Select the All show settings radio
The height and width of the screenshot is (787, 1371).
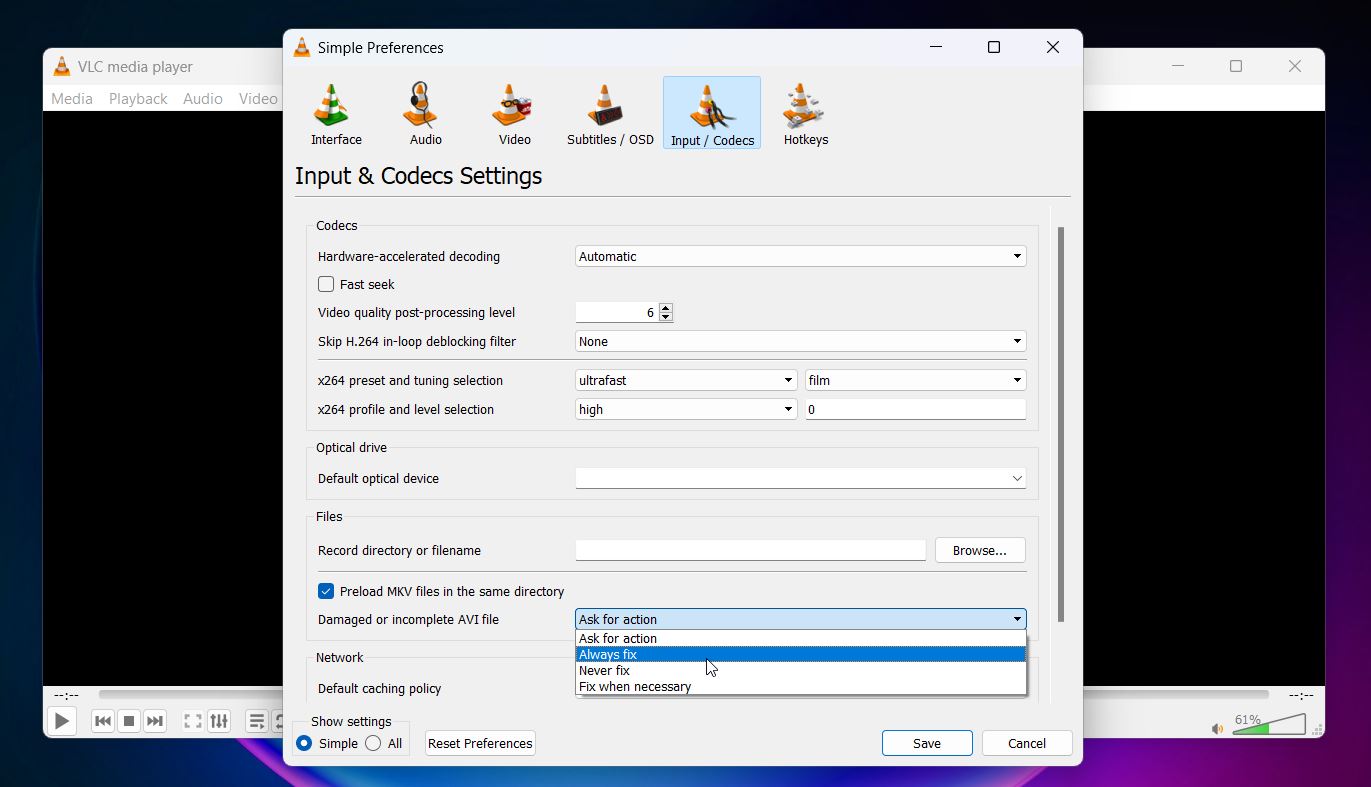(373, 743)
